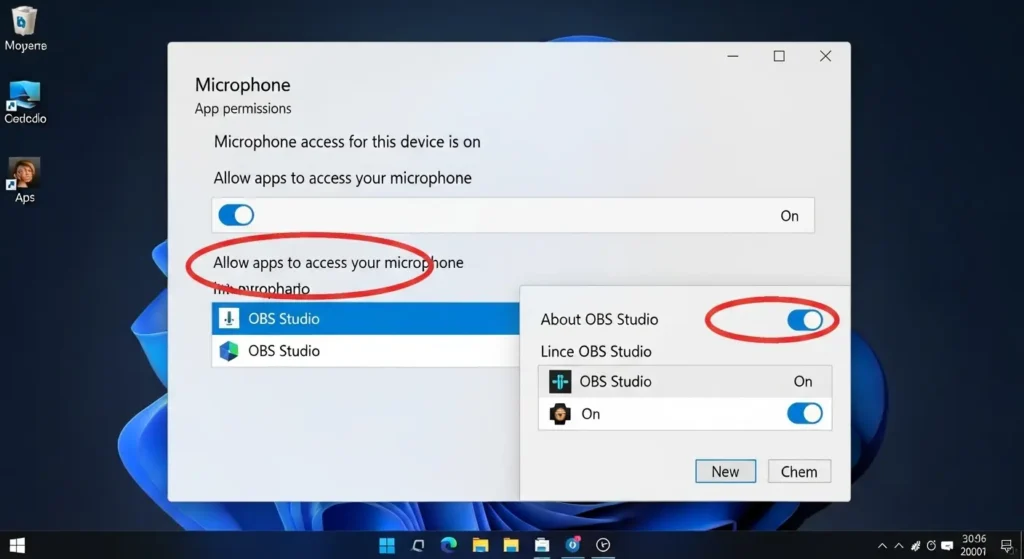Click the tray round timer icon

click(x=931, y=546)
